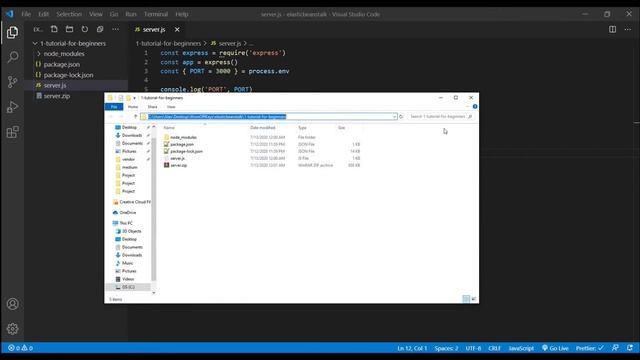Click Go Live in status bar
Screen dimensions: 640x360
[555, 348]
